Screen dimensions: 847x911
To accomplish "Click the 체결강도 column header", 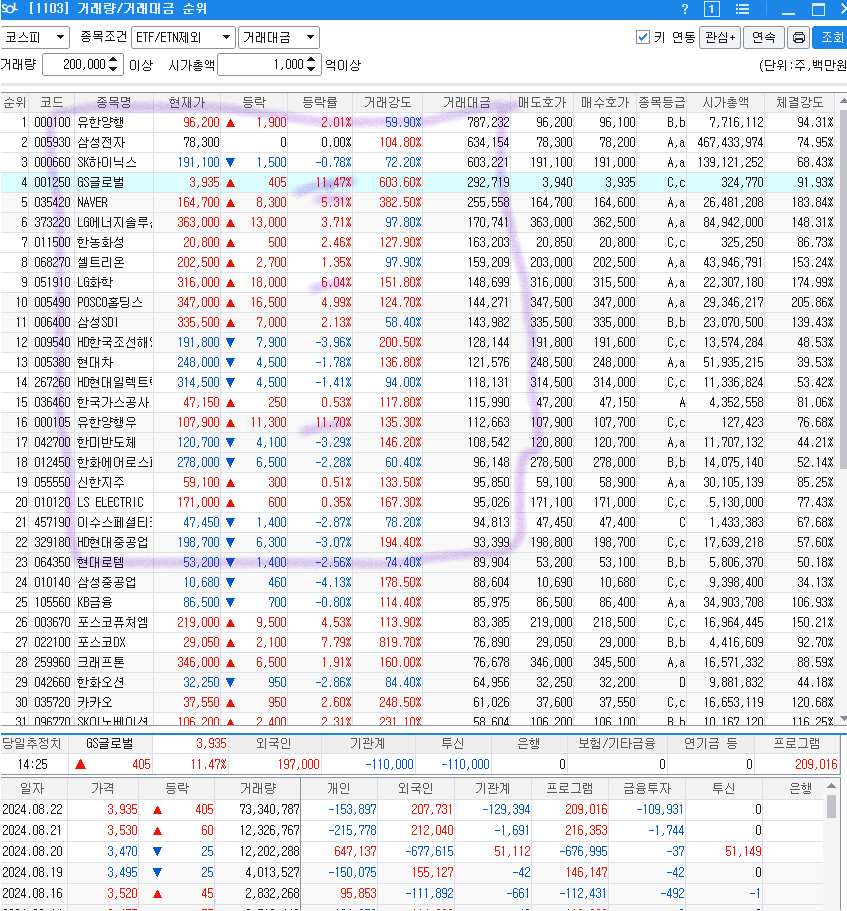I will click(x=799, y=103).
